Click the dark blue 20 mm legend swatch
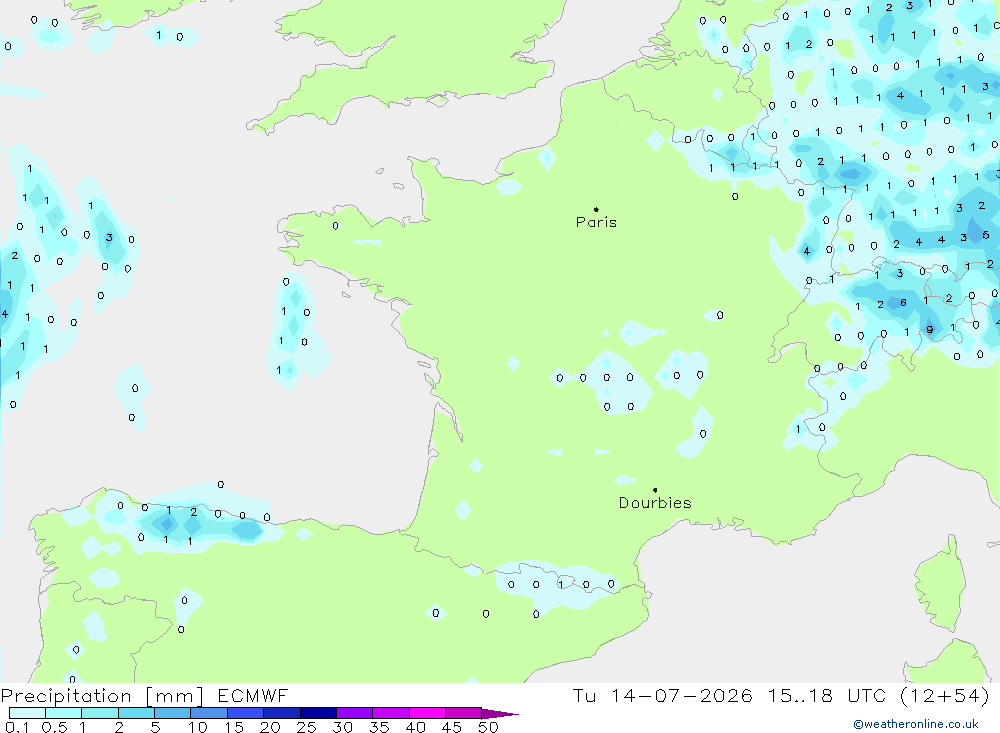Image resolution: width=1000 pixels, height=733 pixels. [282, 713]
